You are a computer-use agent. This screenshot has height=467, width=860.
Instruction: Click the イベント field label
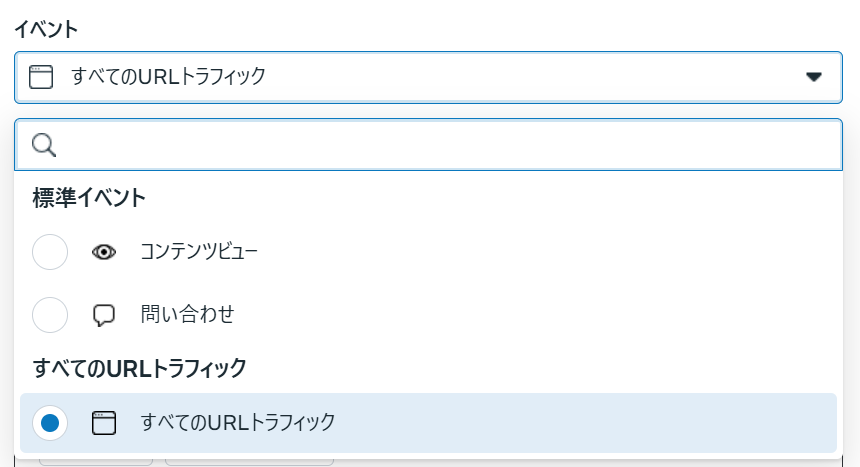pyautogui.click(x=45, y=29)
